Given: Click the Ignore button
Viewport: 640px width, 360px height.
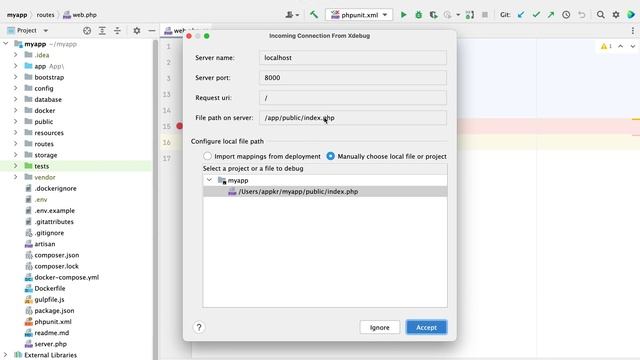Looking at the screenshot, I should pyautogui.click(x=380, y=327).
